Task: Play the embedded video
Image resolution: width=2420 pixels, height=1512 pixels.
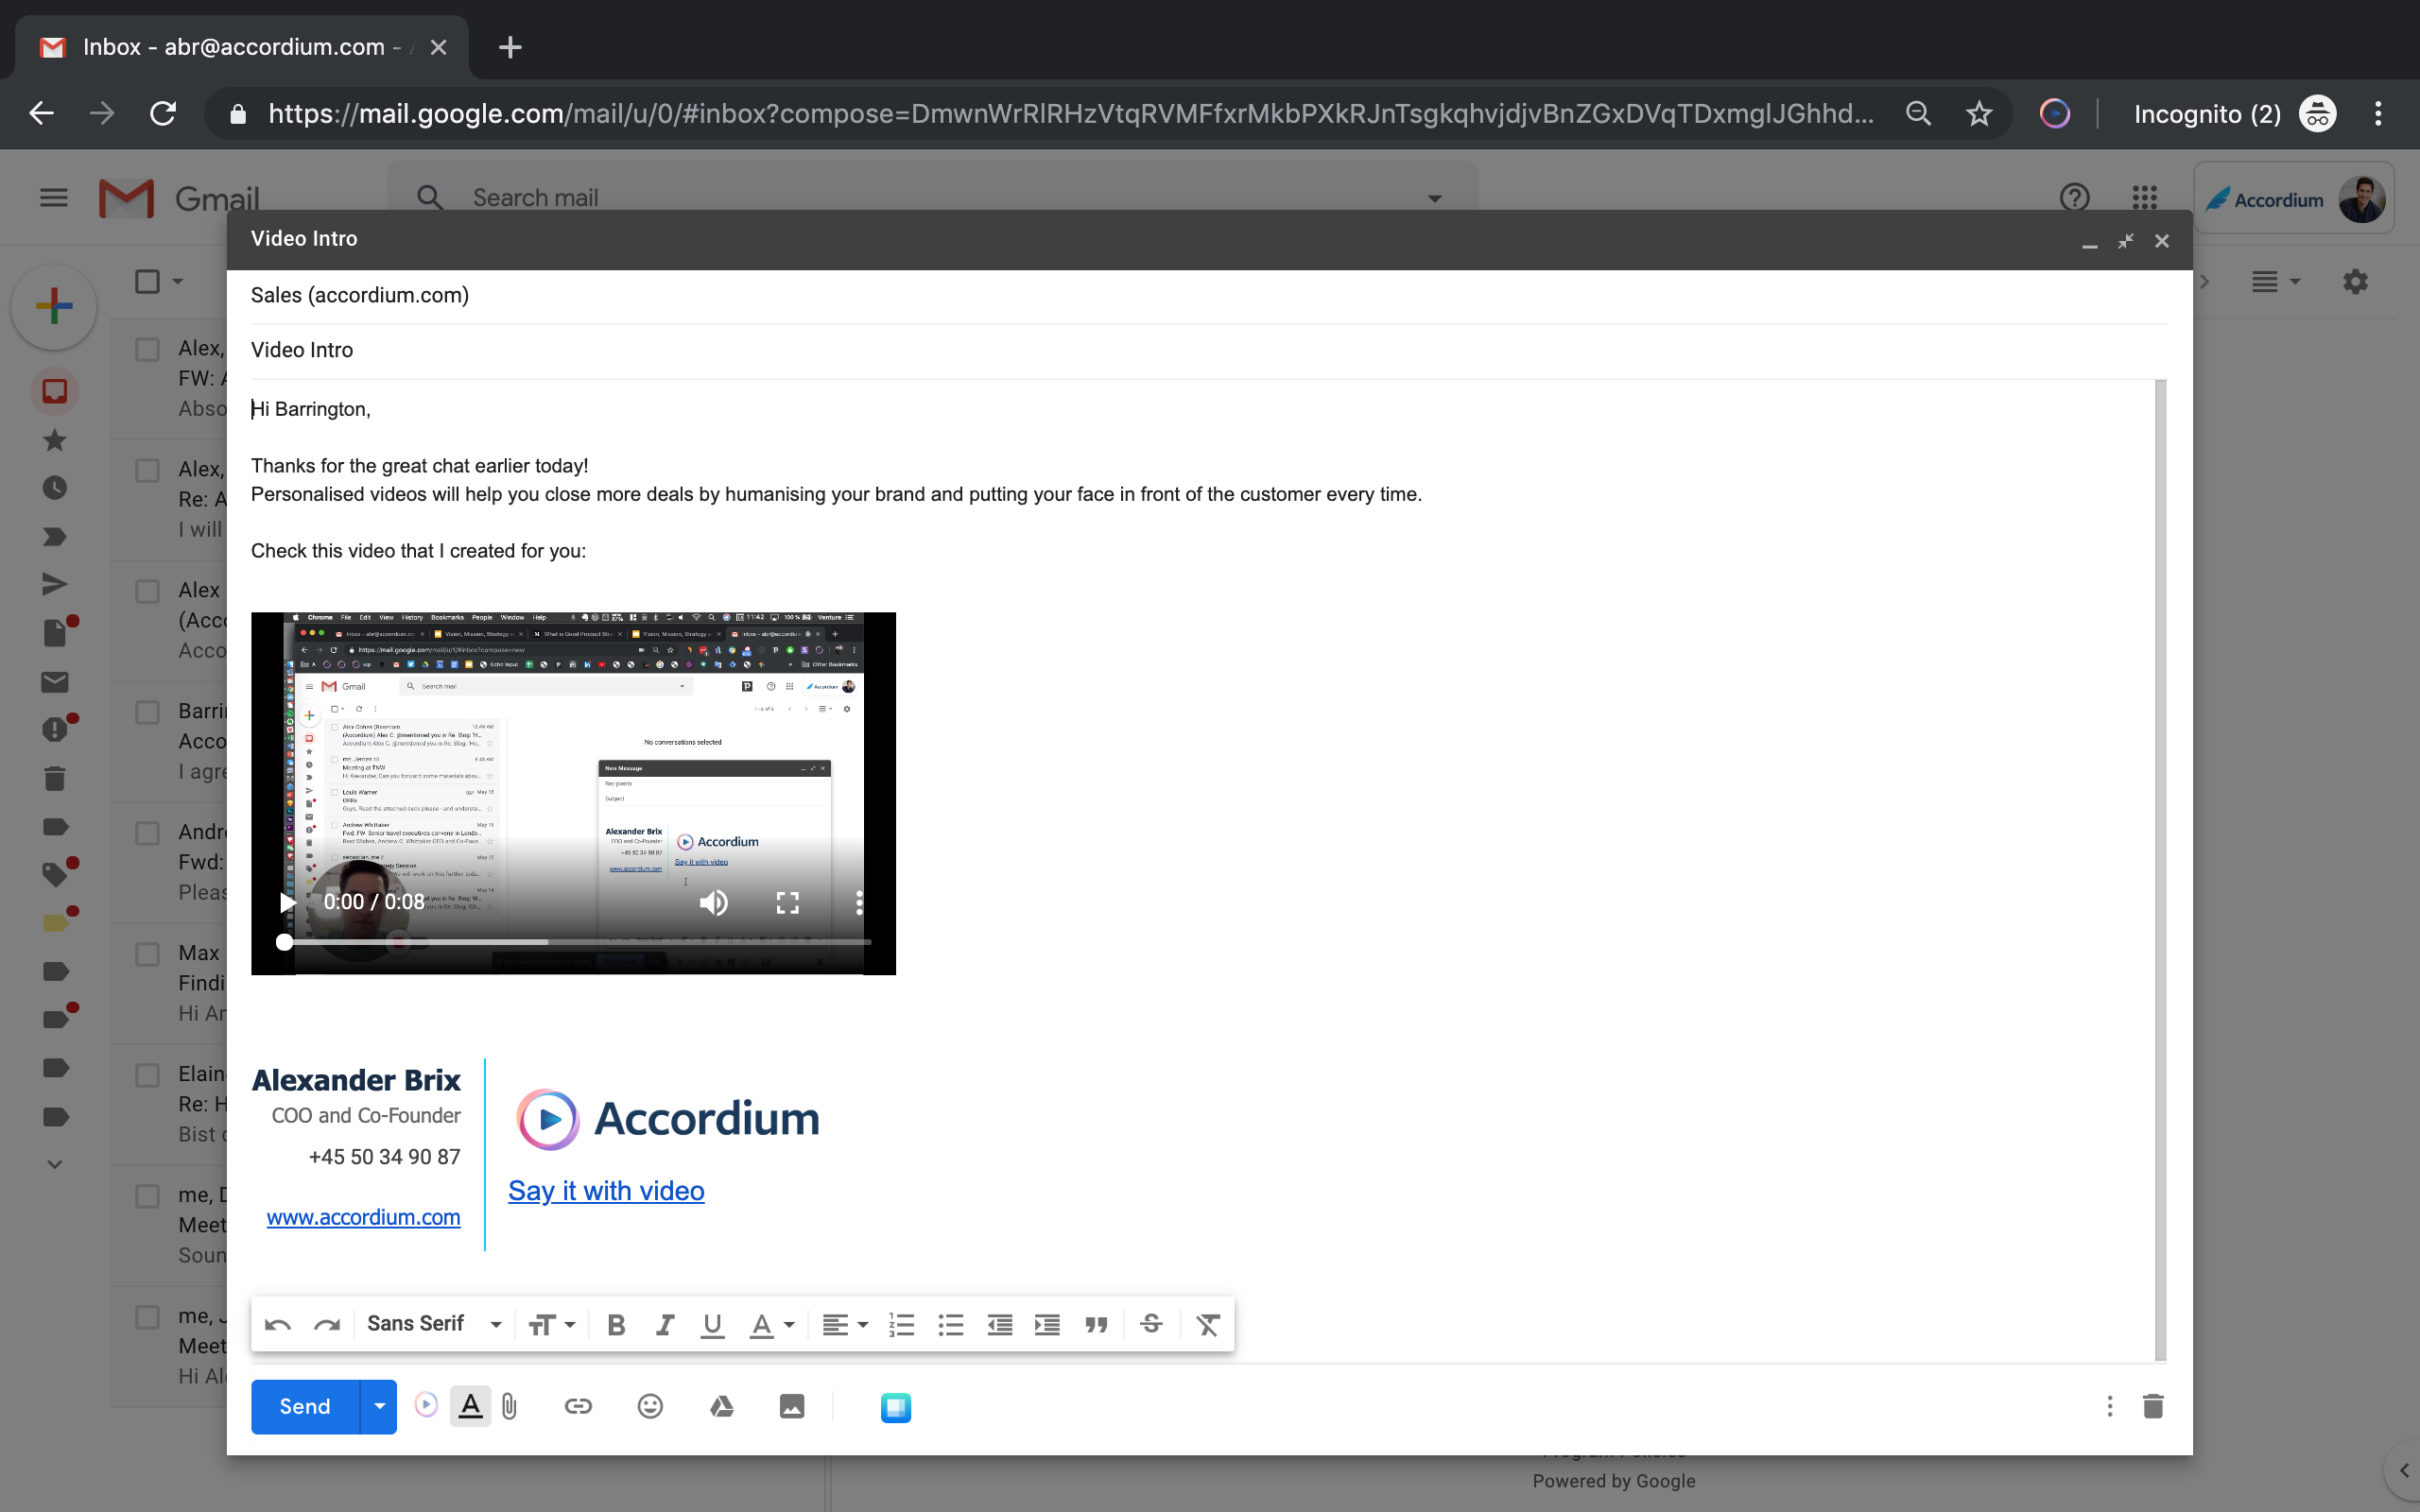Action: click(x=287, y=902)
